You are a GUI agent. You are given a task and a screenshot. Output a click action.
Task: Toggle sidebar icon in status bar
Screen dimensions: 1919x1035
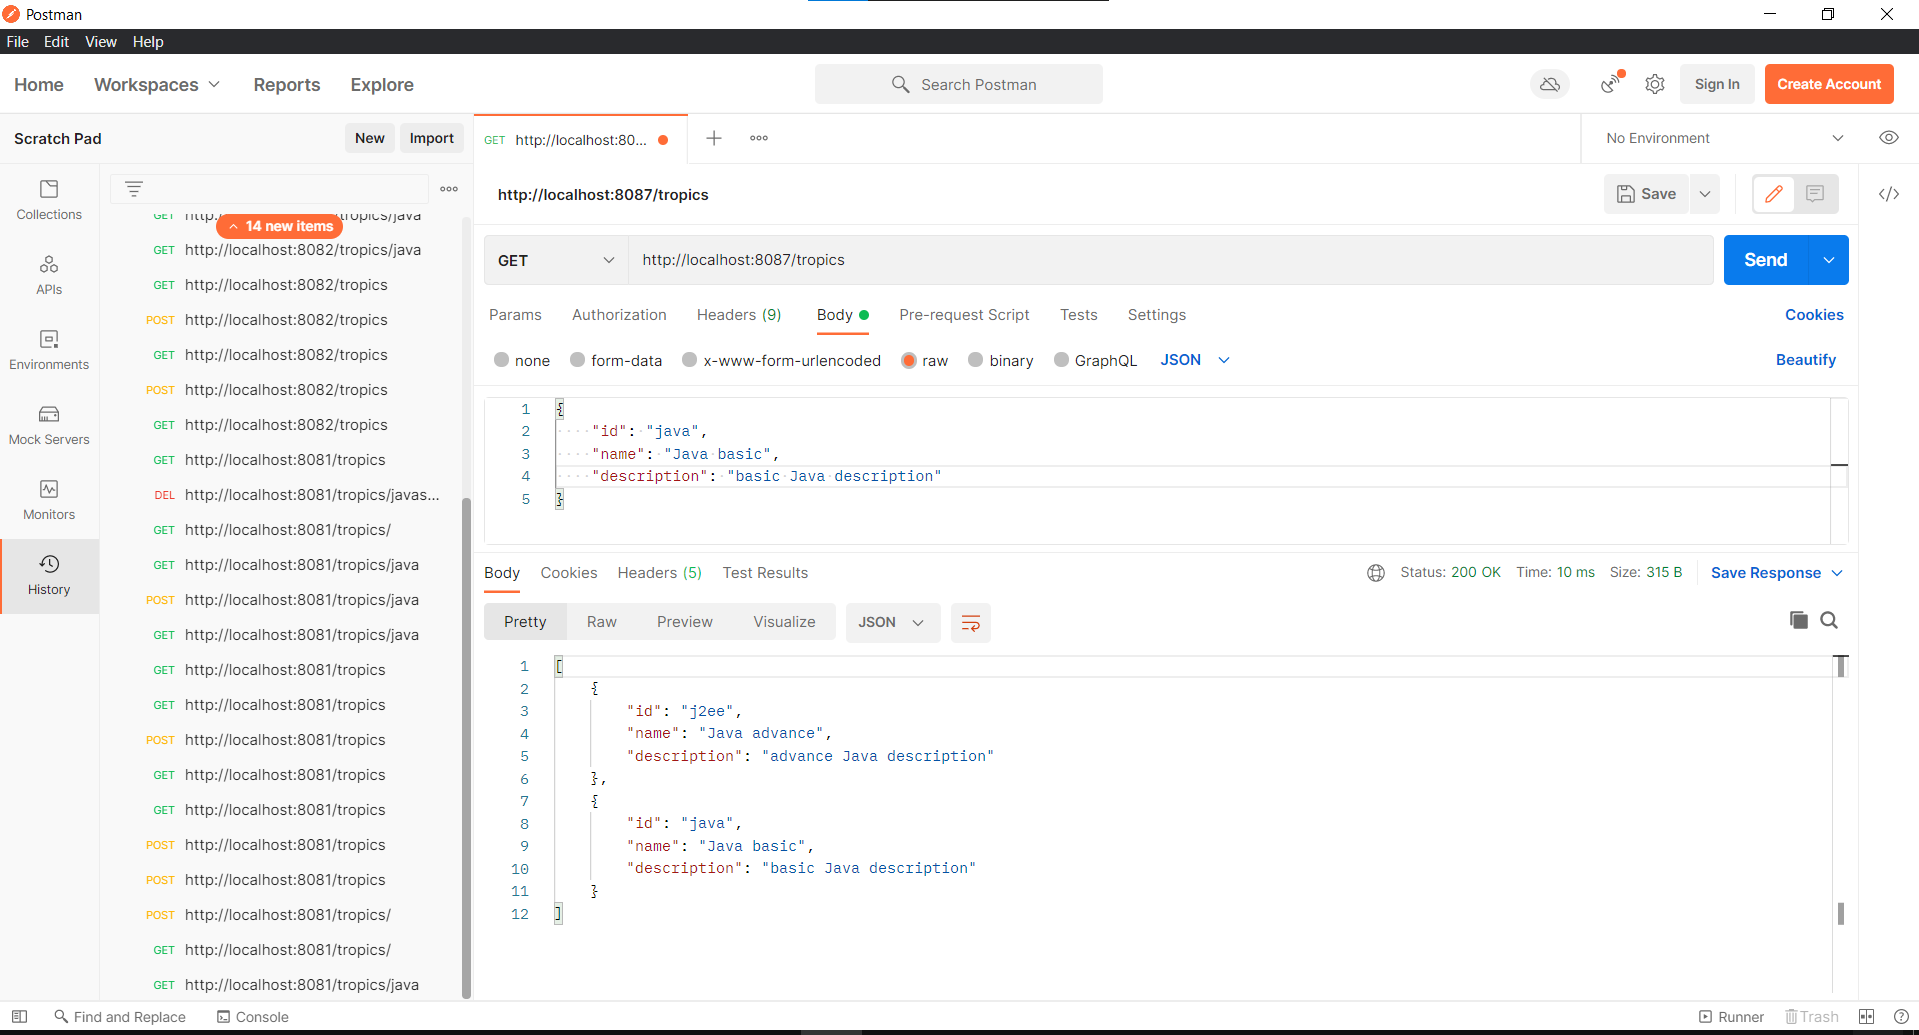tap(19, 1016)
